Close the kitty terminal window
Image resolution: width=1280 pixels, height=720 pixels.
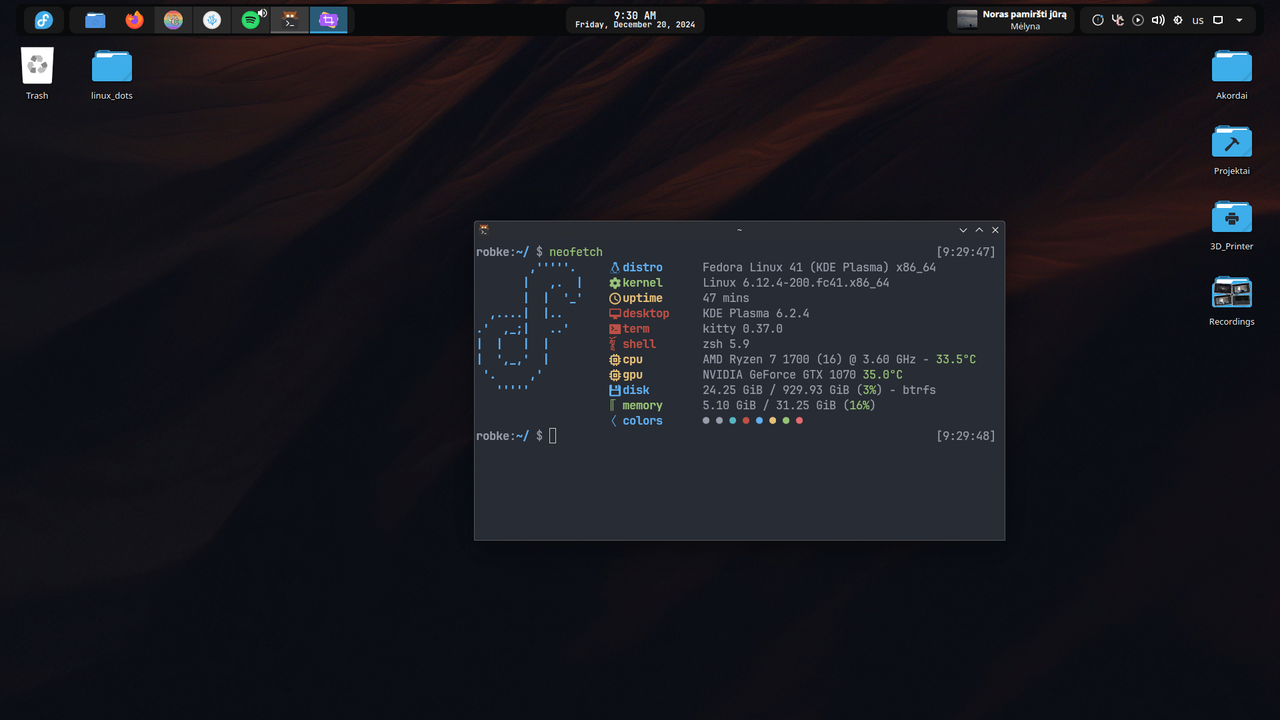995,230
